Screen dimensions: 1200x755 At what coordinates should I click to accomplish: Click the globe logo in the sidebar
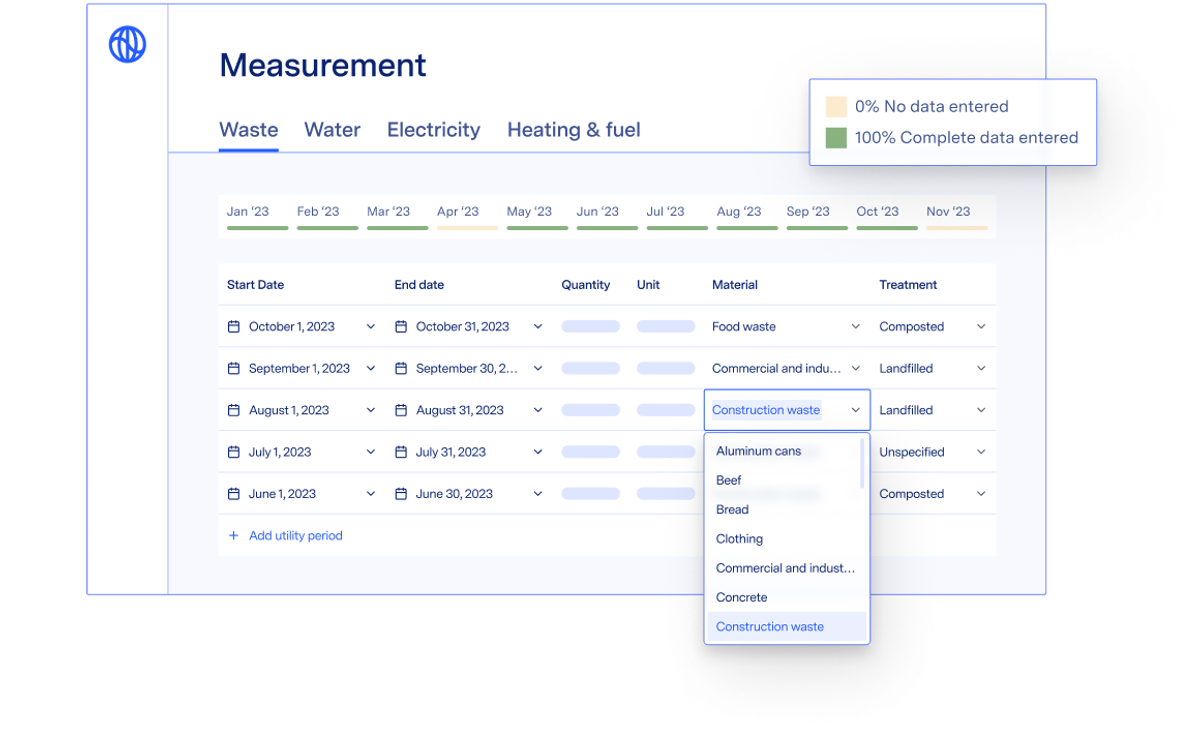coord(127,44)
